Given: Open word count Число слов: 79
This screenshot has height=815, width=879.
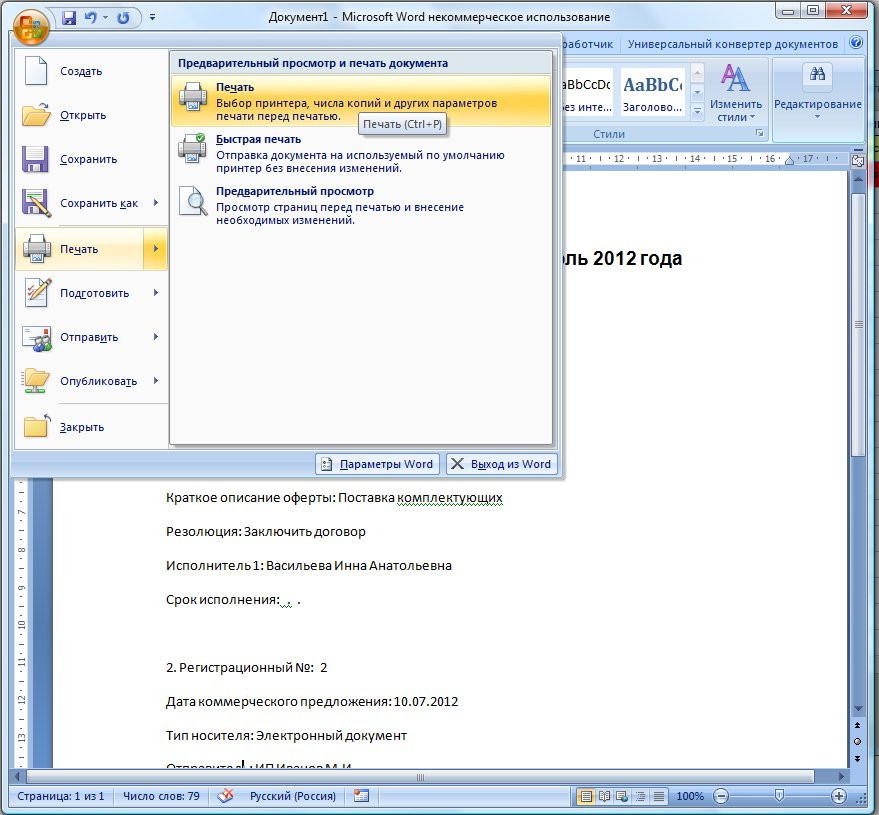Looking at the screenshot, I should coord(161,796).
